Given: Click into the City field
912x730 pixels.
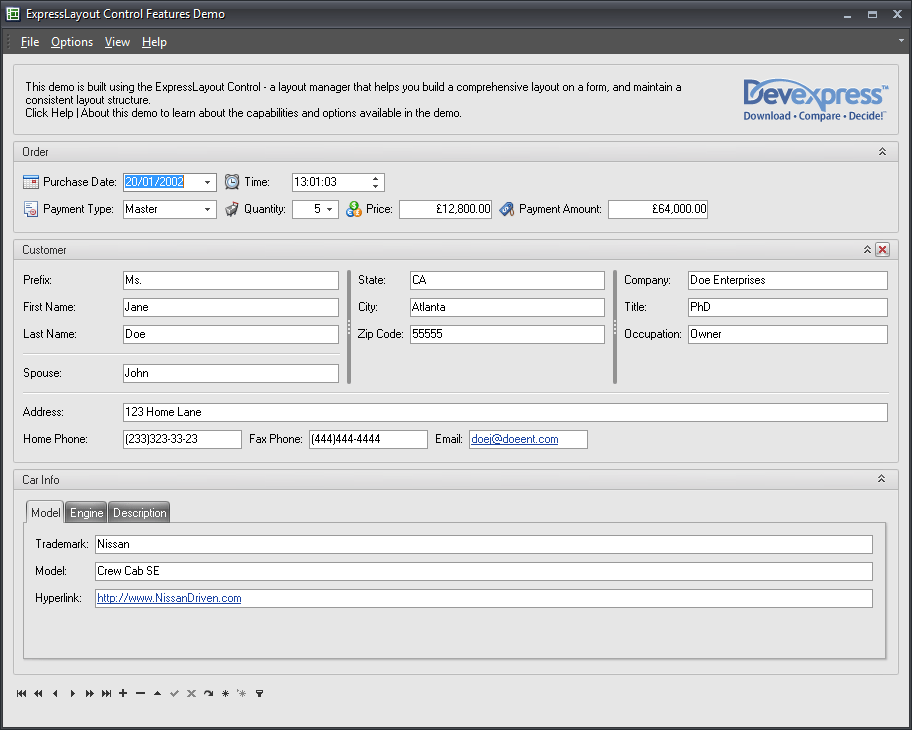Looking at the screenshot, I should click(x=507, y=307).
